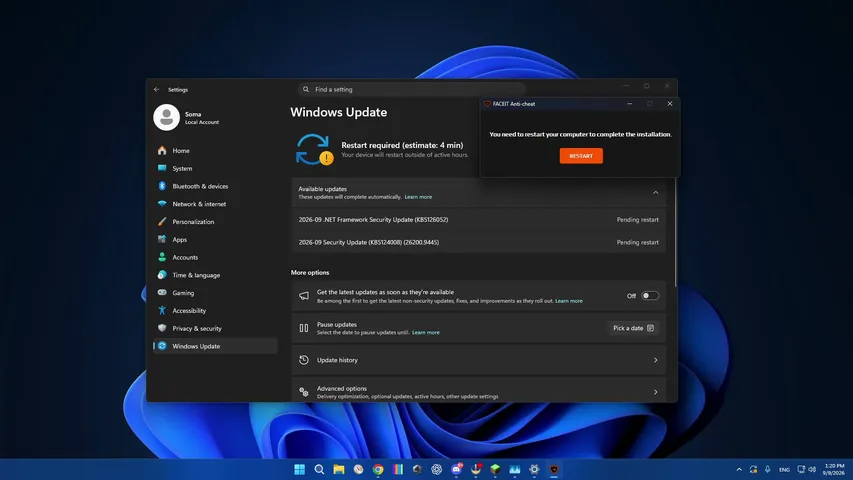Open the green cube app on taskbar
The width and height of the screenshot is (853, 480).
495,469
